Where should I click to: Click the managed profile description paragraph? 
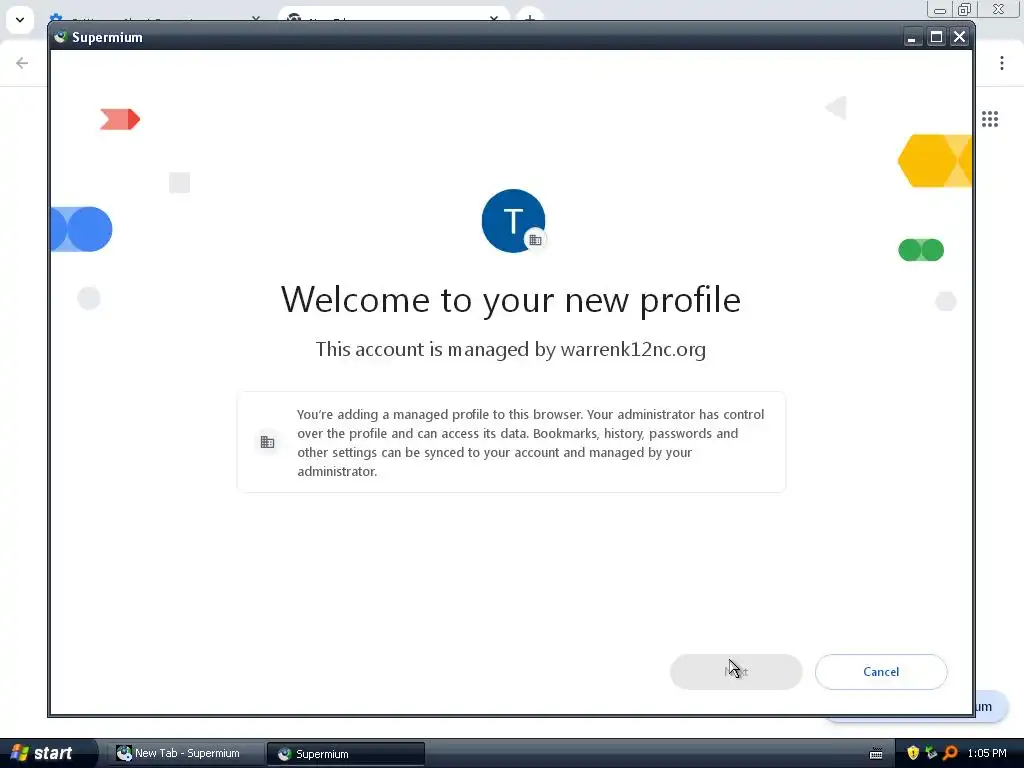pyautogui.click(x=530, y=442)
